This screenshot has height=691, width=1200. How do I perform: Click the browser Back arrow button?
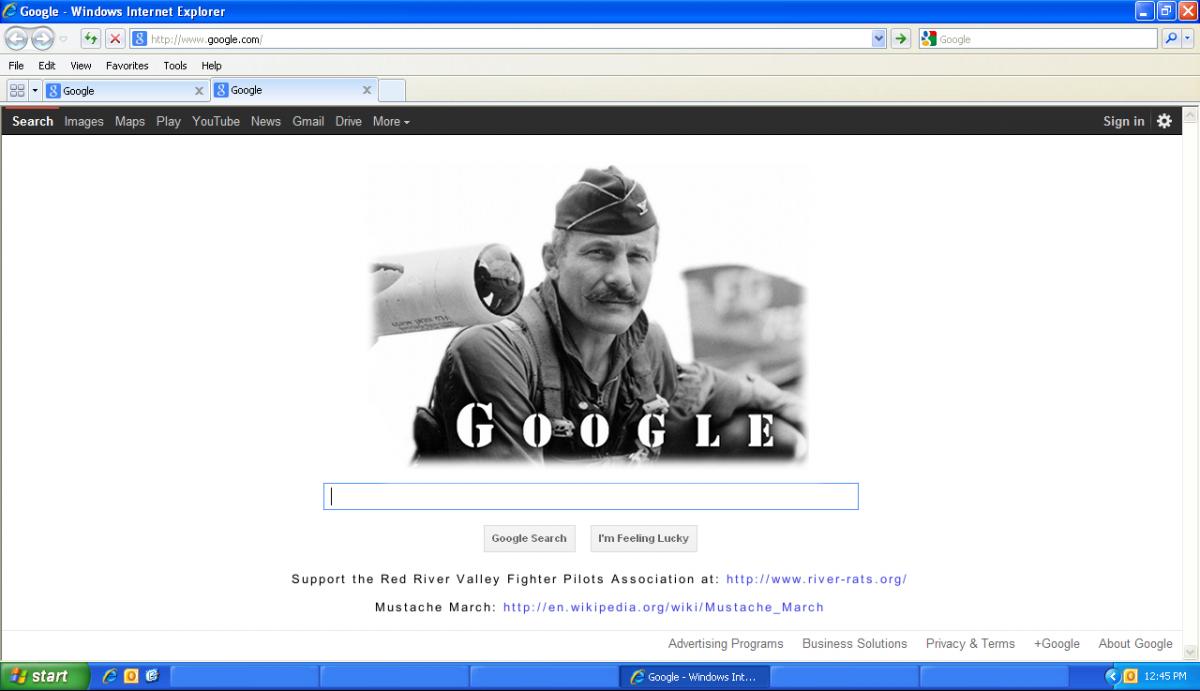[x=16, y=39]
